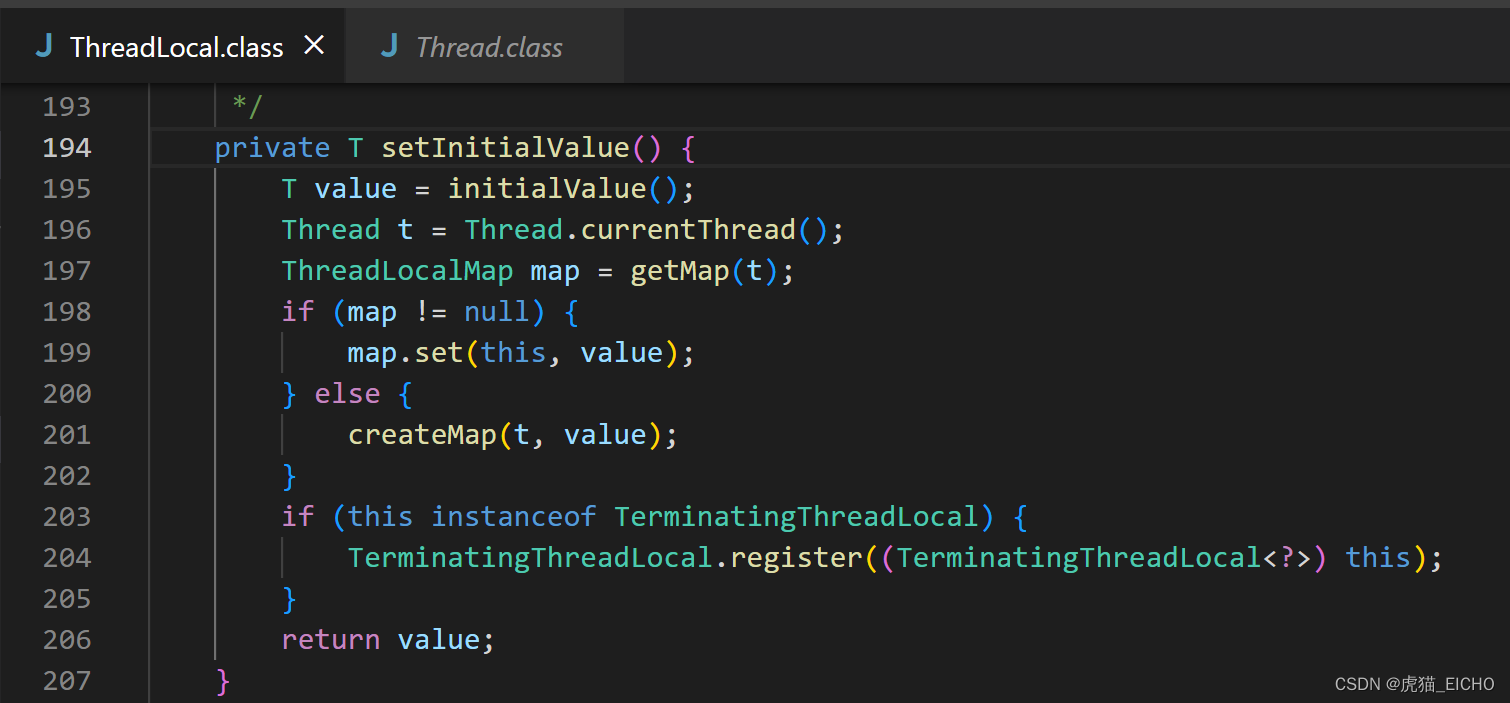Click line number 198
Image resolution: width=1510 pixels, height=703 pixels.
67,311
